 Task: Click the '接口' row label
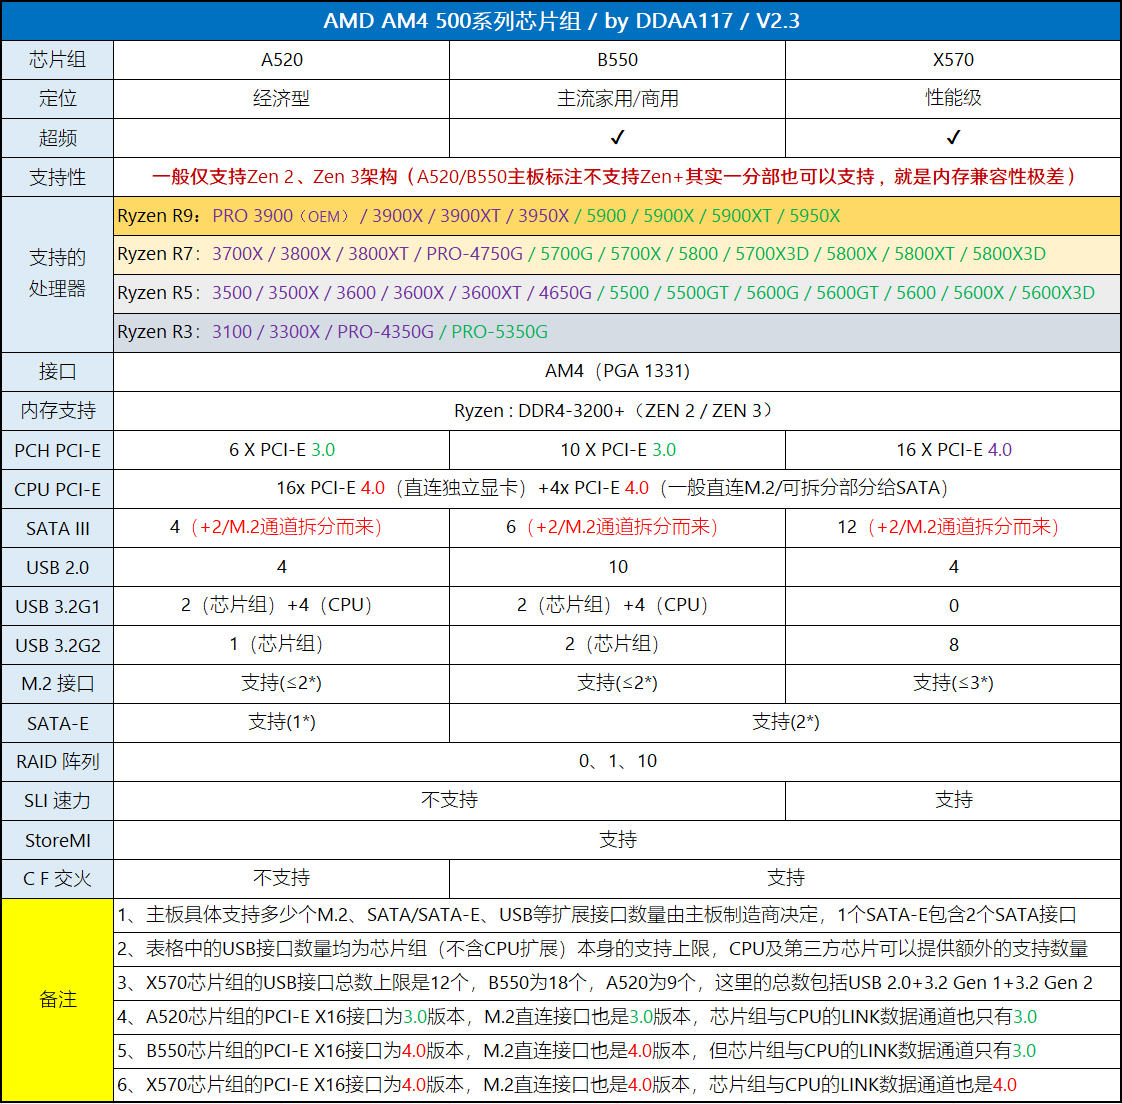click(57, 372)
